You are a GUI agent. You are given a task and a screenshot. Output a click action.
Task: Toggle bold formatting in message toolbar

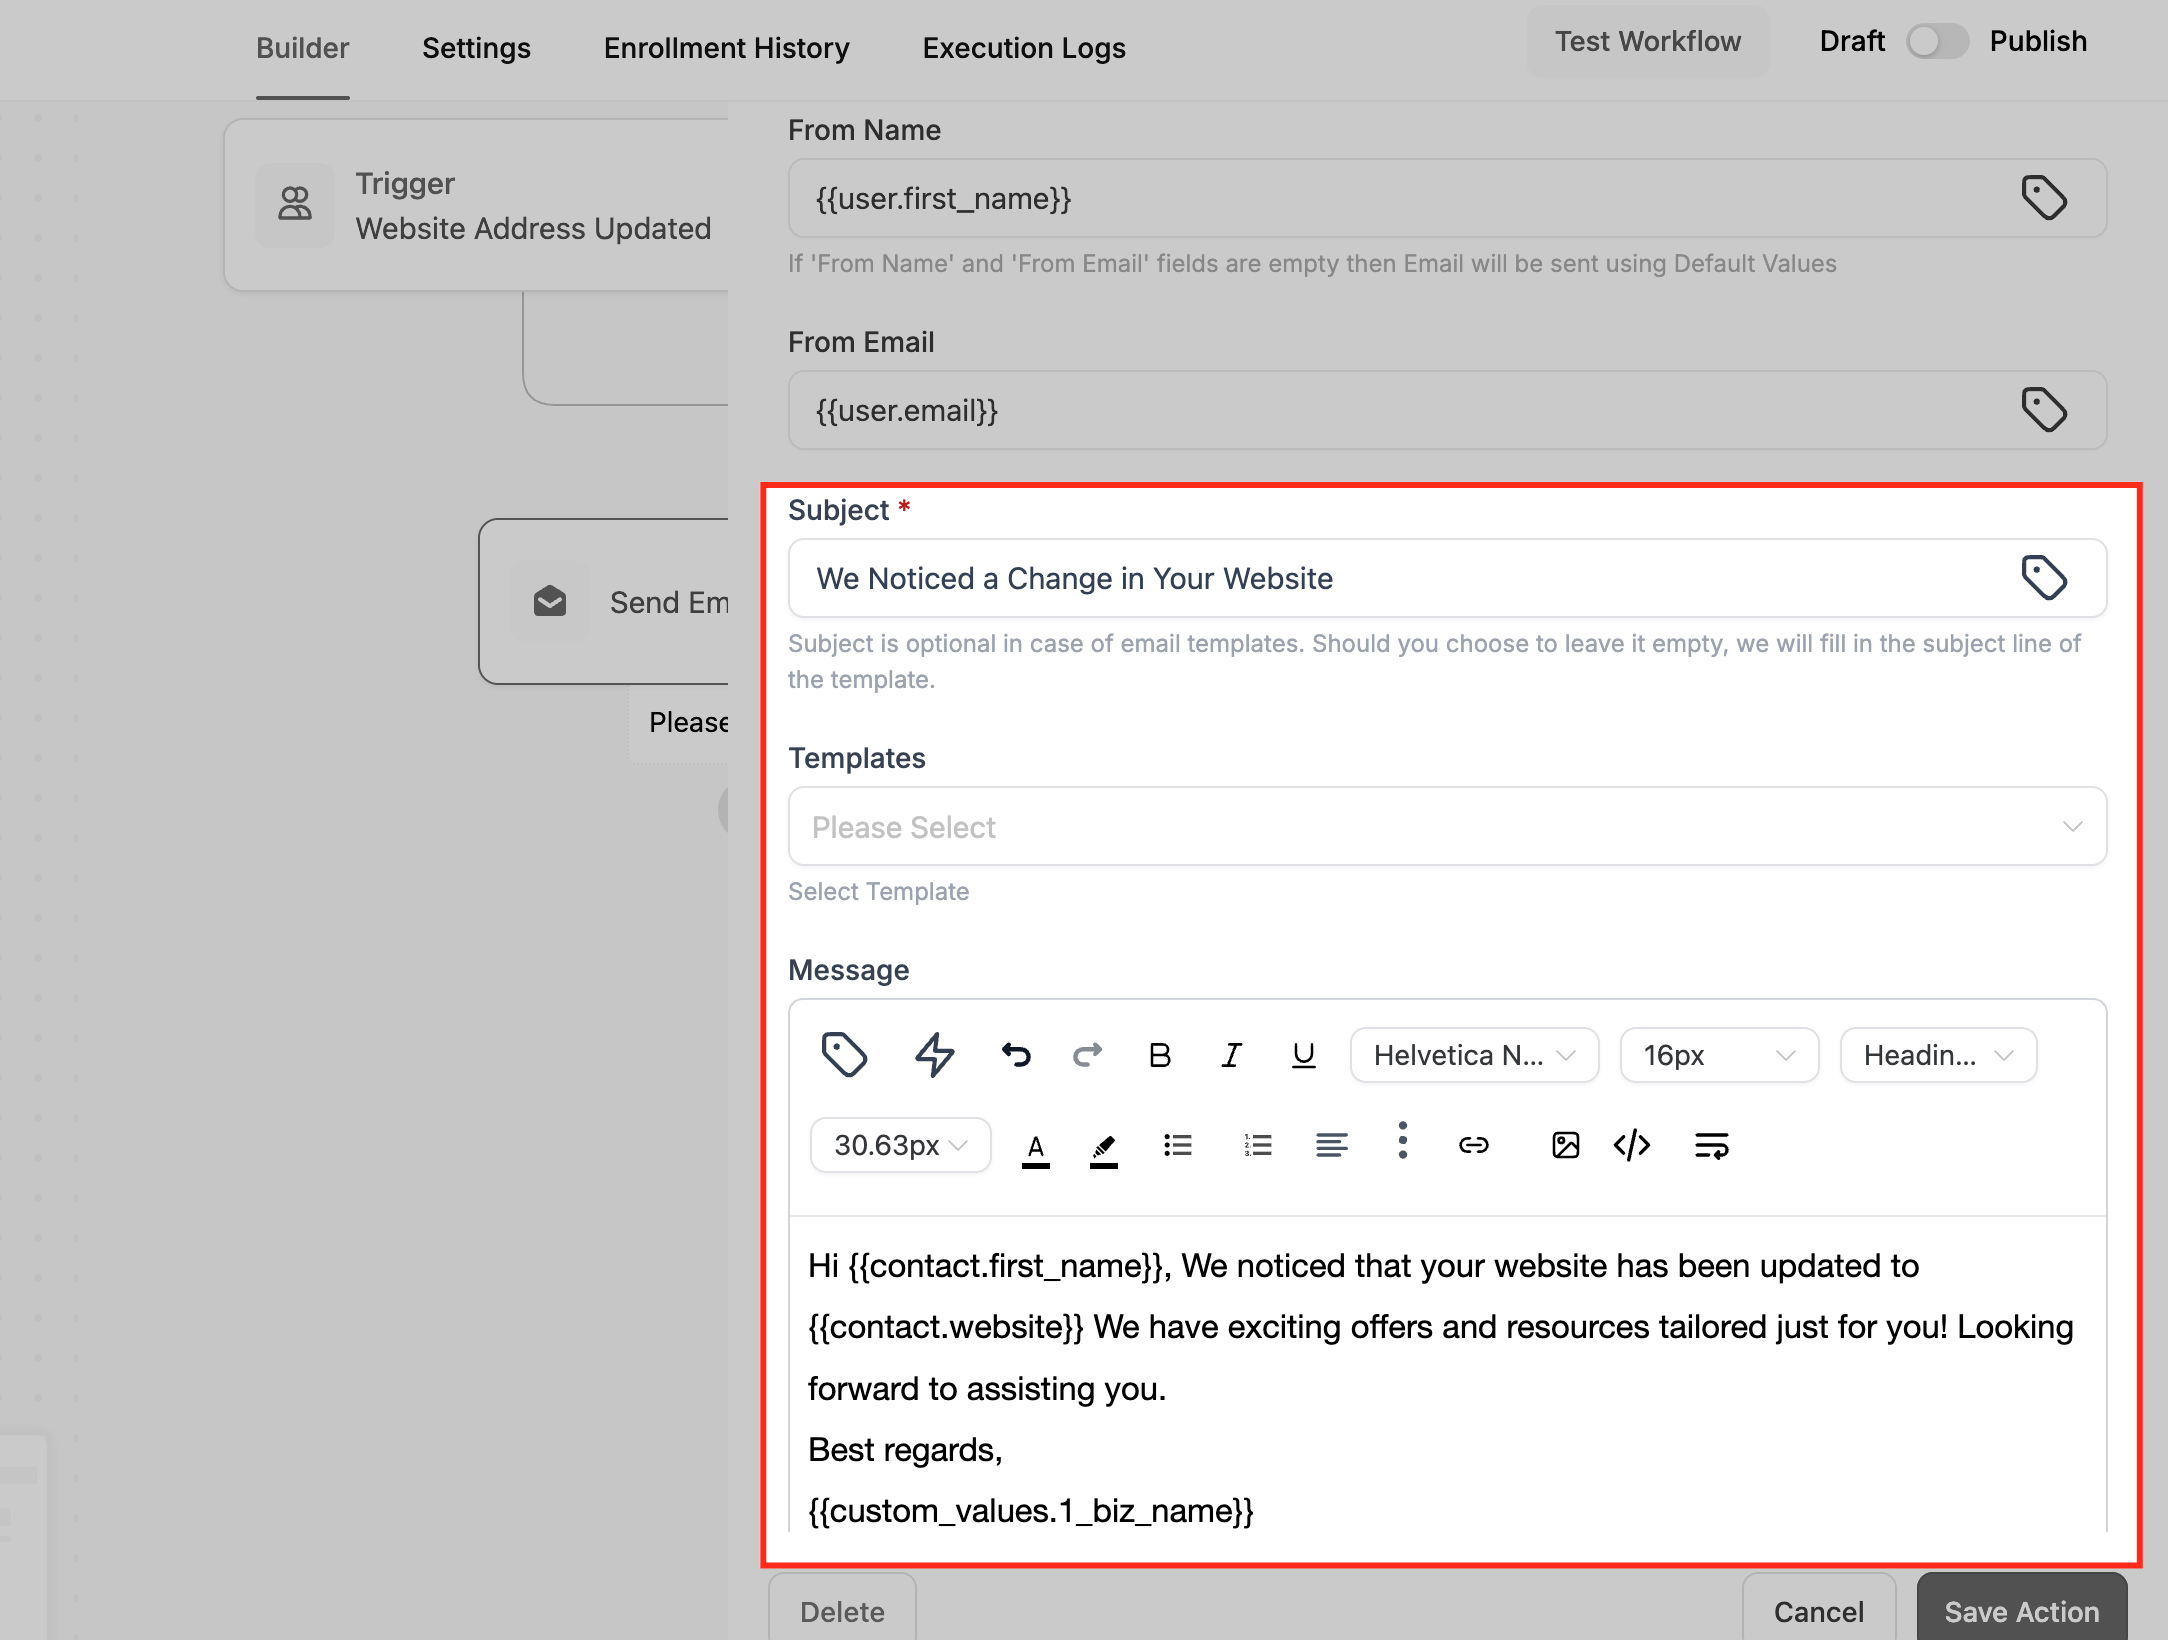1159,1055
